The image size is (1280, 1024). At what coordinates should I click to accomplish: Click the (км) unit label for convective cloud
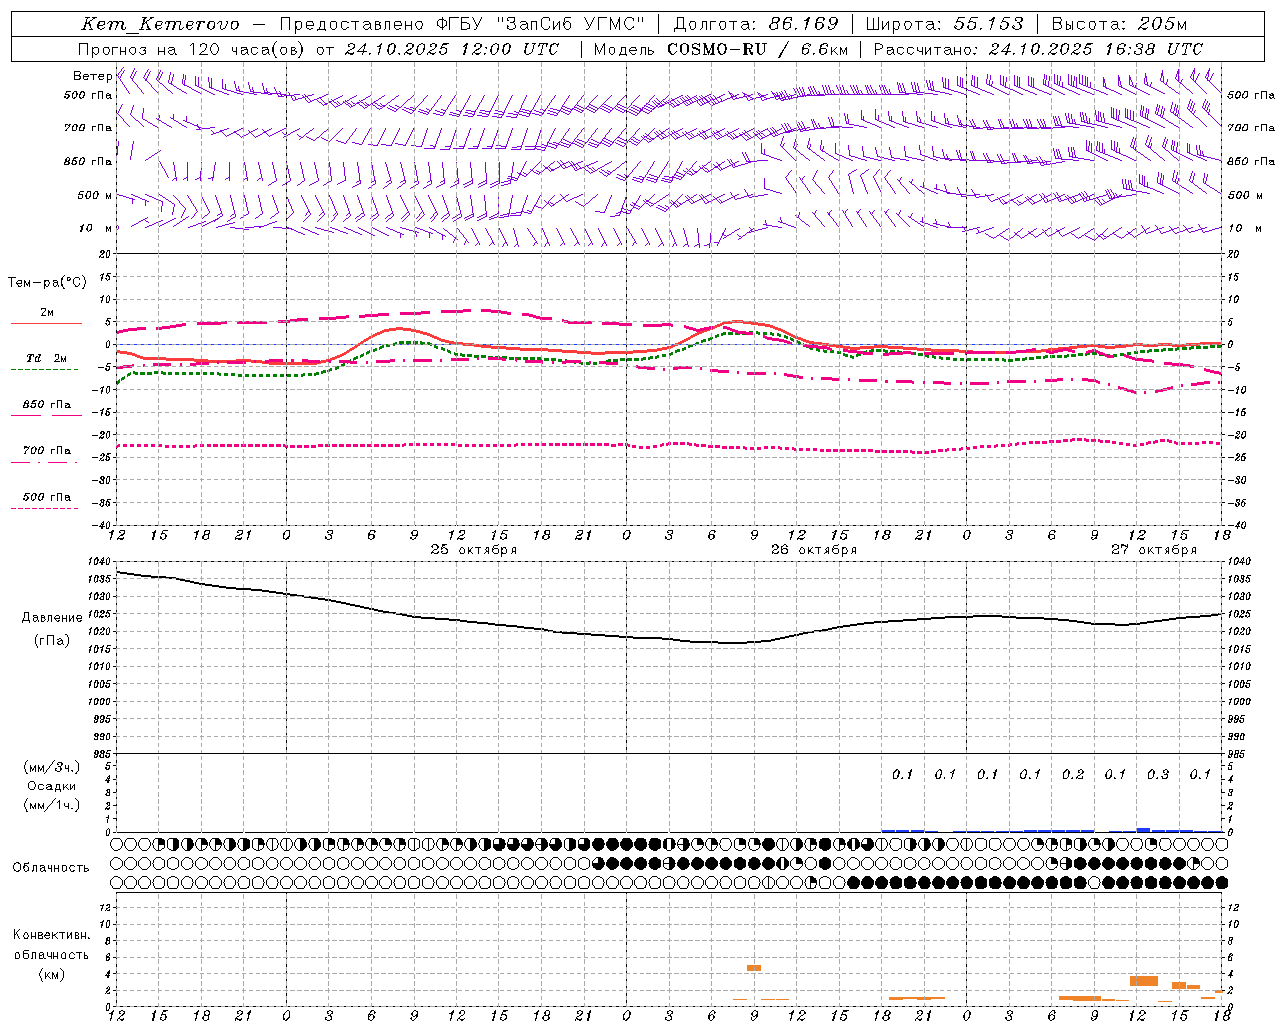(52, 974)
